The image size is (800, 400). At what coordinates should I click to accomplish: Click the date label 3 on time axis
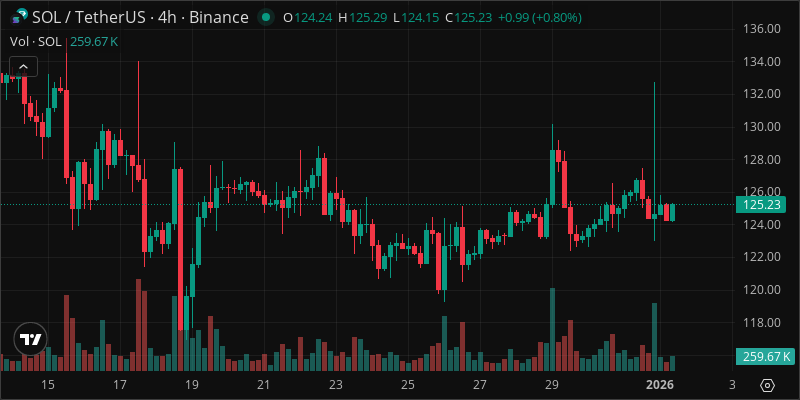[732, 384]
